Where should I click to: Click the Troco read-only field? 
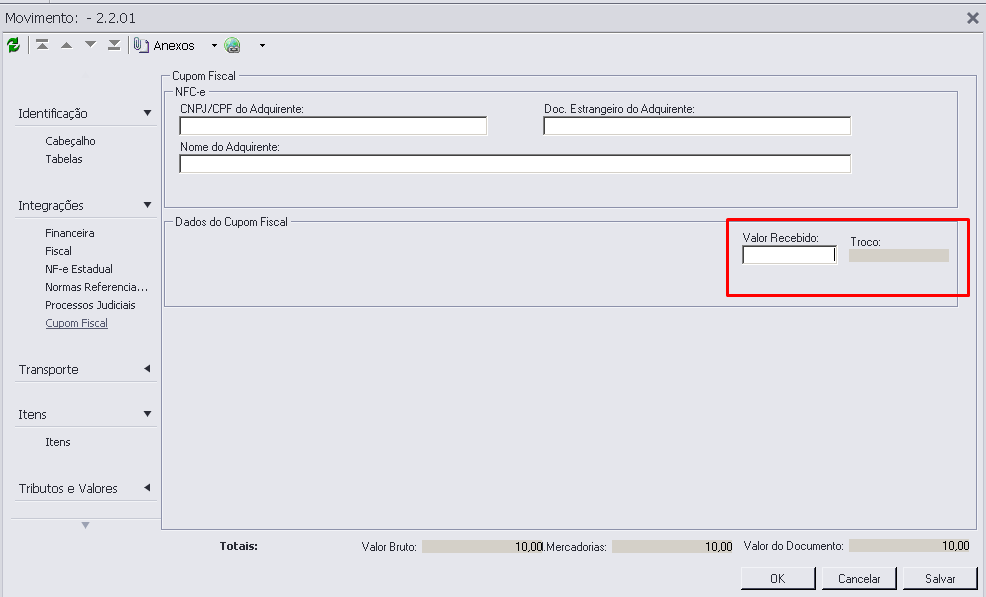click(x=899, y=255)
